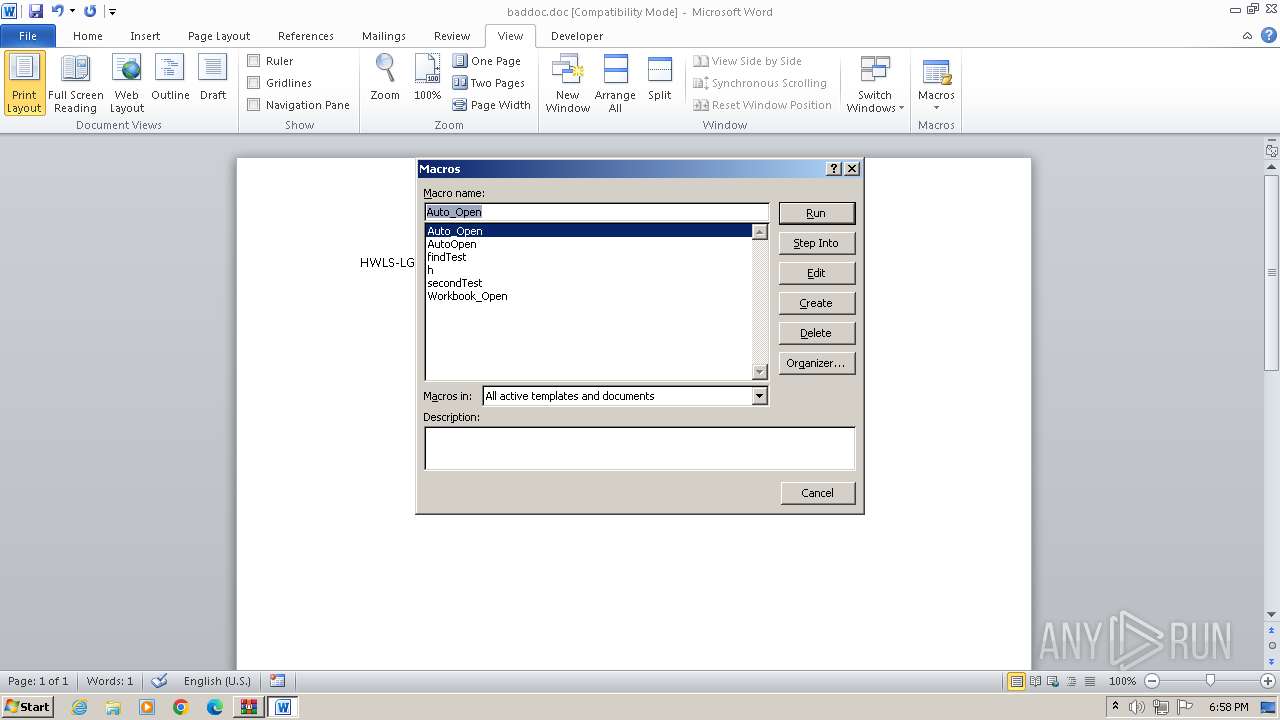Check proofing errors status icon
This screenshot has width=1280, height=720.
(x=159, y=681)
